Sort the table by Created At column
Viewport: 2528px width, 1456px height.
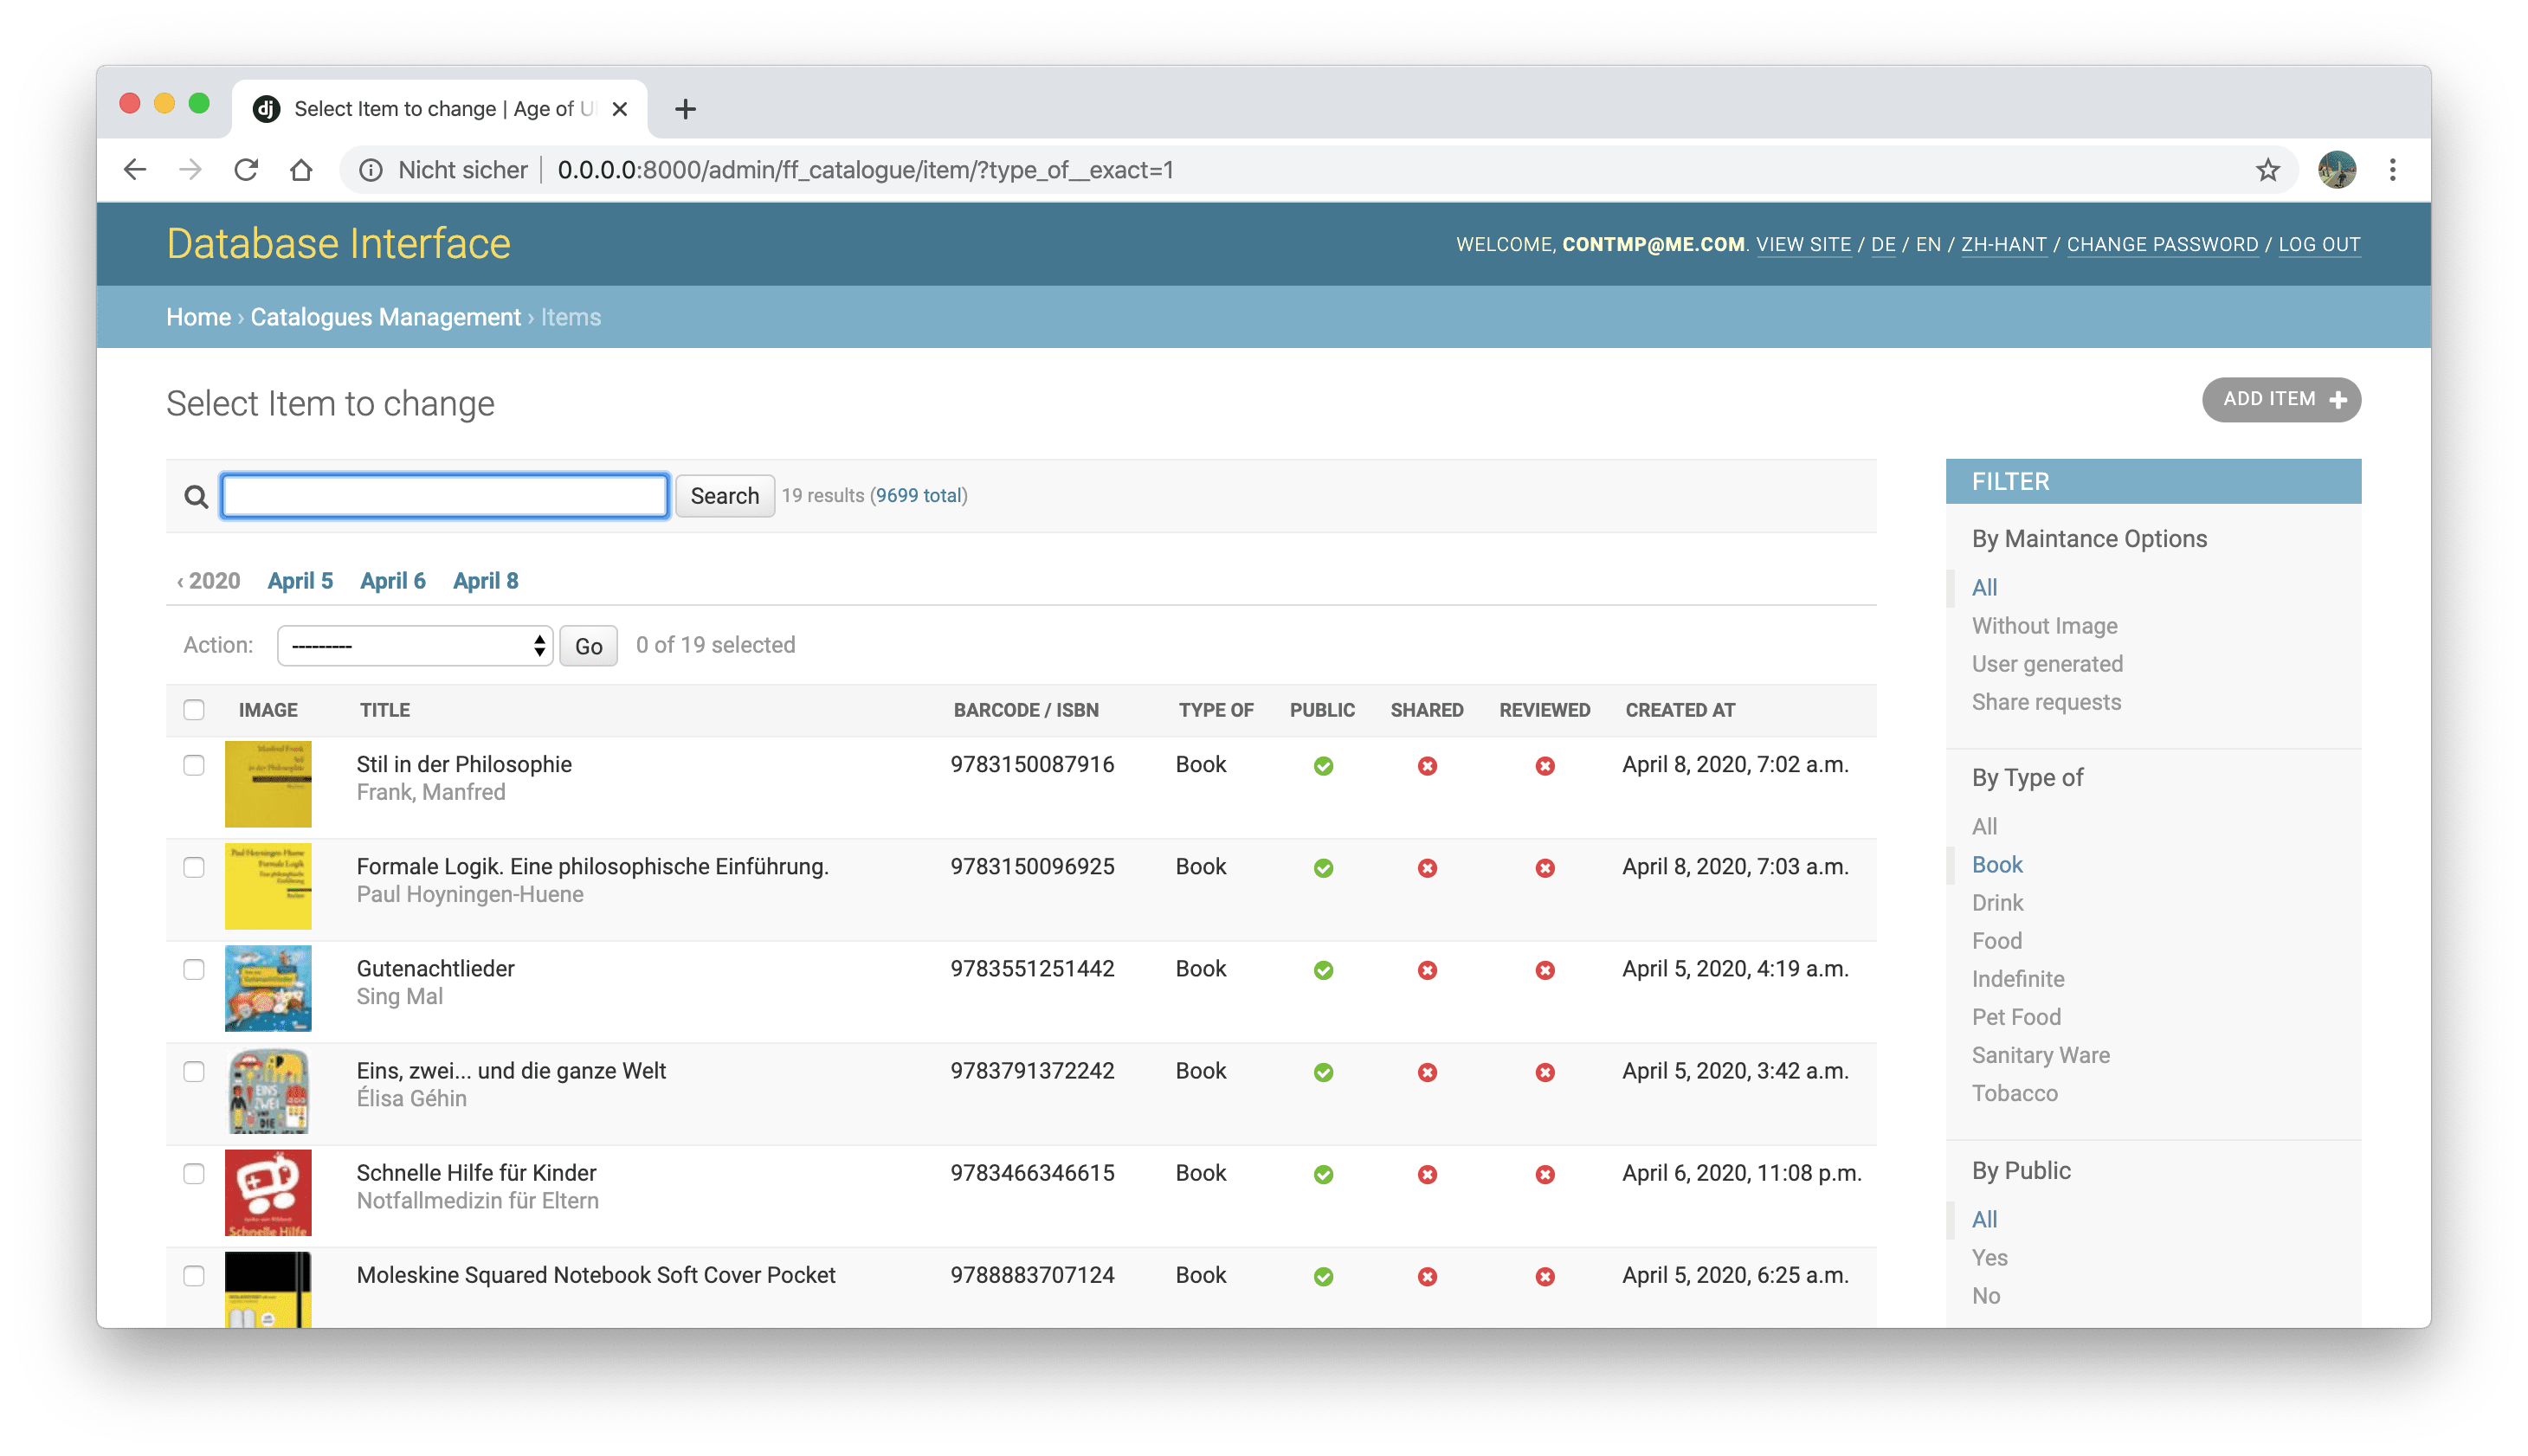(x=1679, y=710)
